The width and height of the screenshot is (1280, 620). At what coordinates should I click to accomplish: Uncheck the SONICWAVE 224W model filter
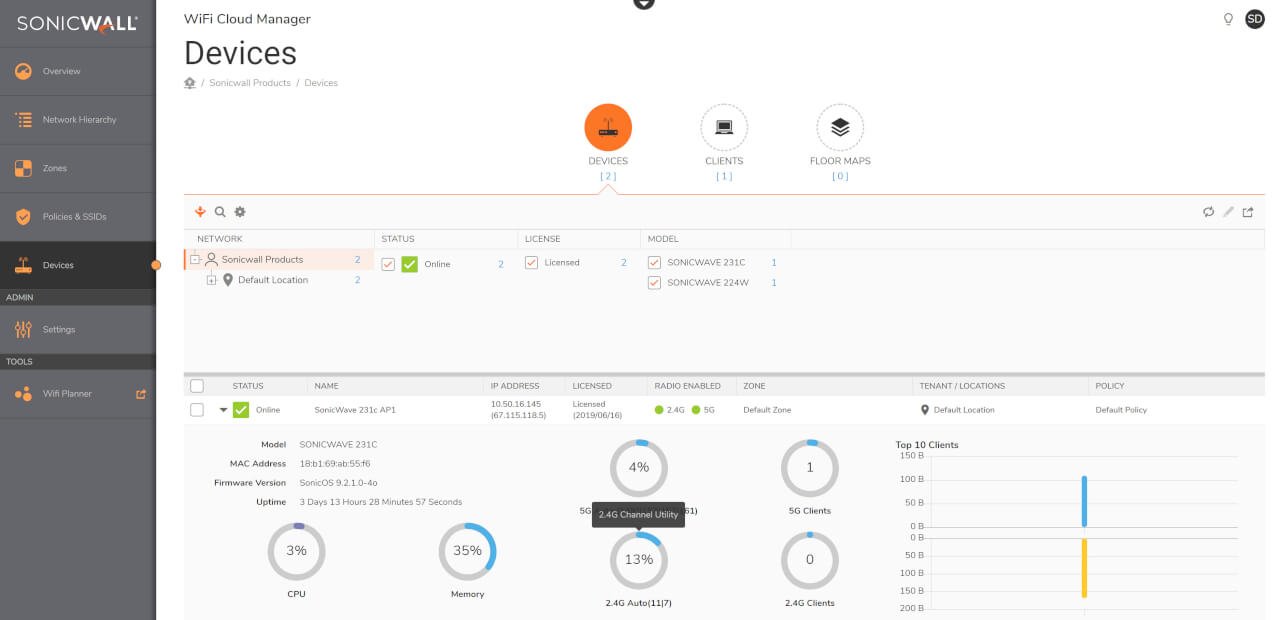click(654, 283)
